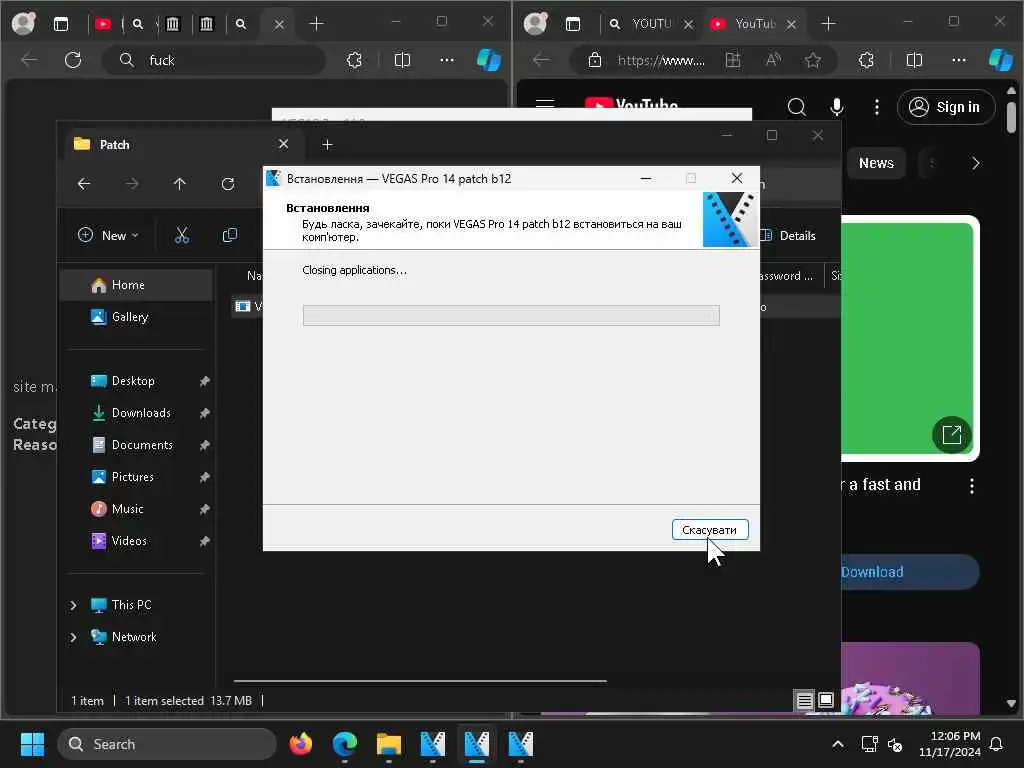This screenshot has width=1024, height=768.
Task: Add a new tab in File Explorer
Action: (327, 144)
